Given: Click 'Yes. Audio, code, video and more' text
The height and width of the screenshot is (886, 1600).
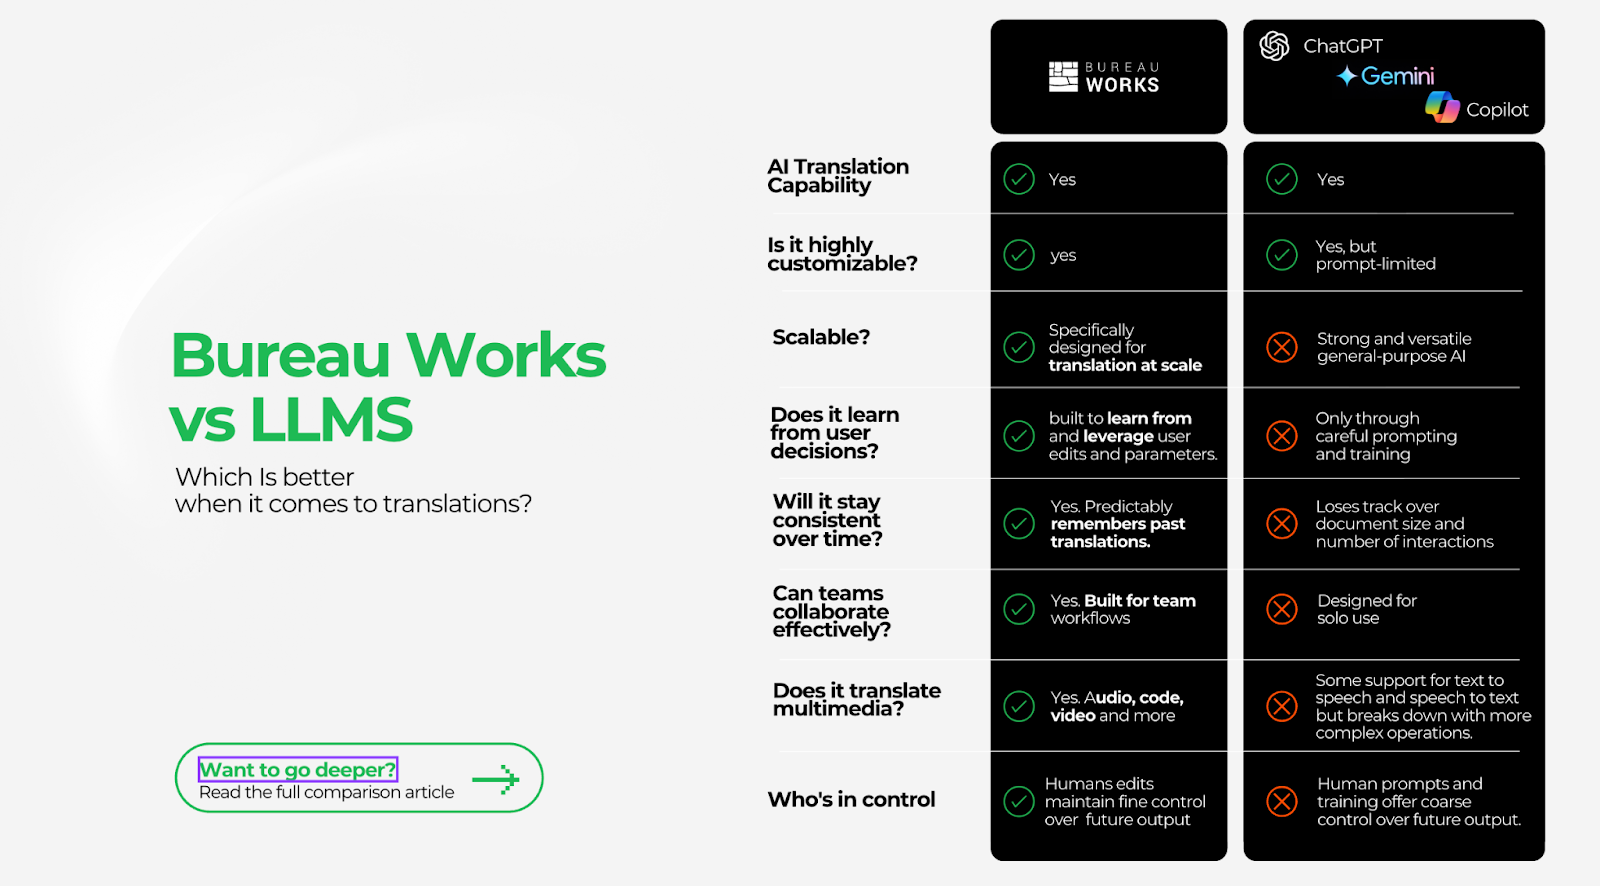Looking at the screenshot, I should [1117, 706].
